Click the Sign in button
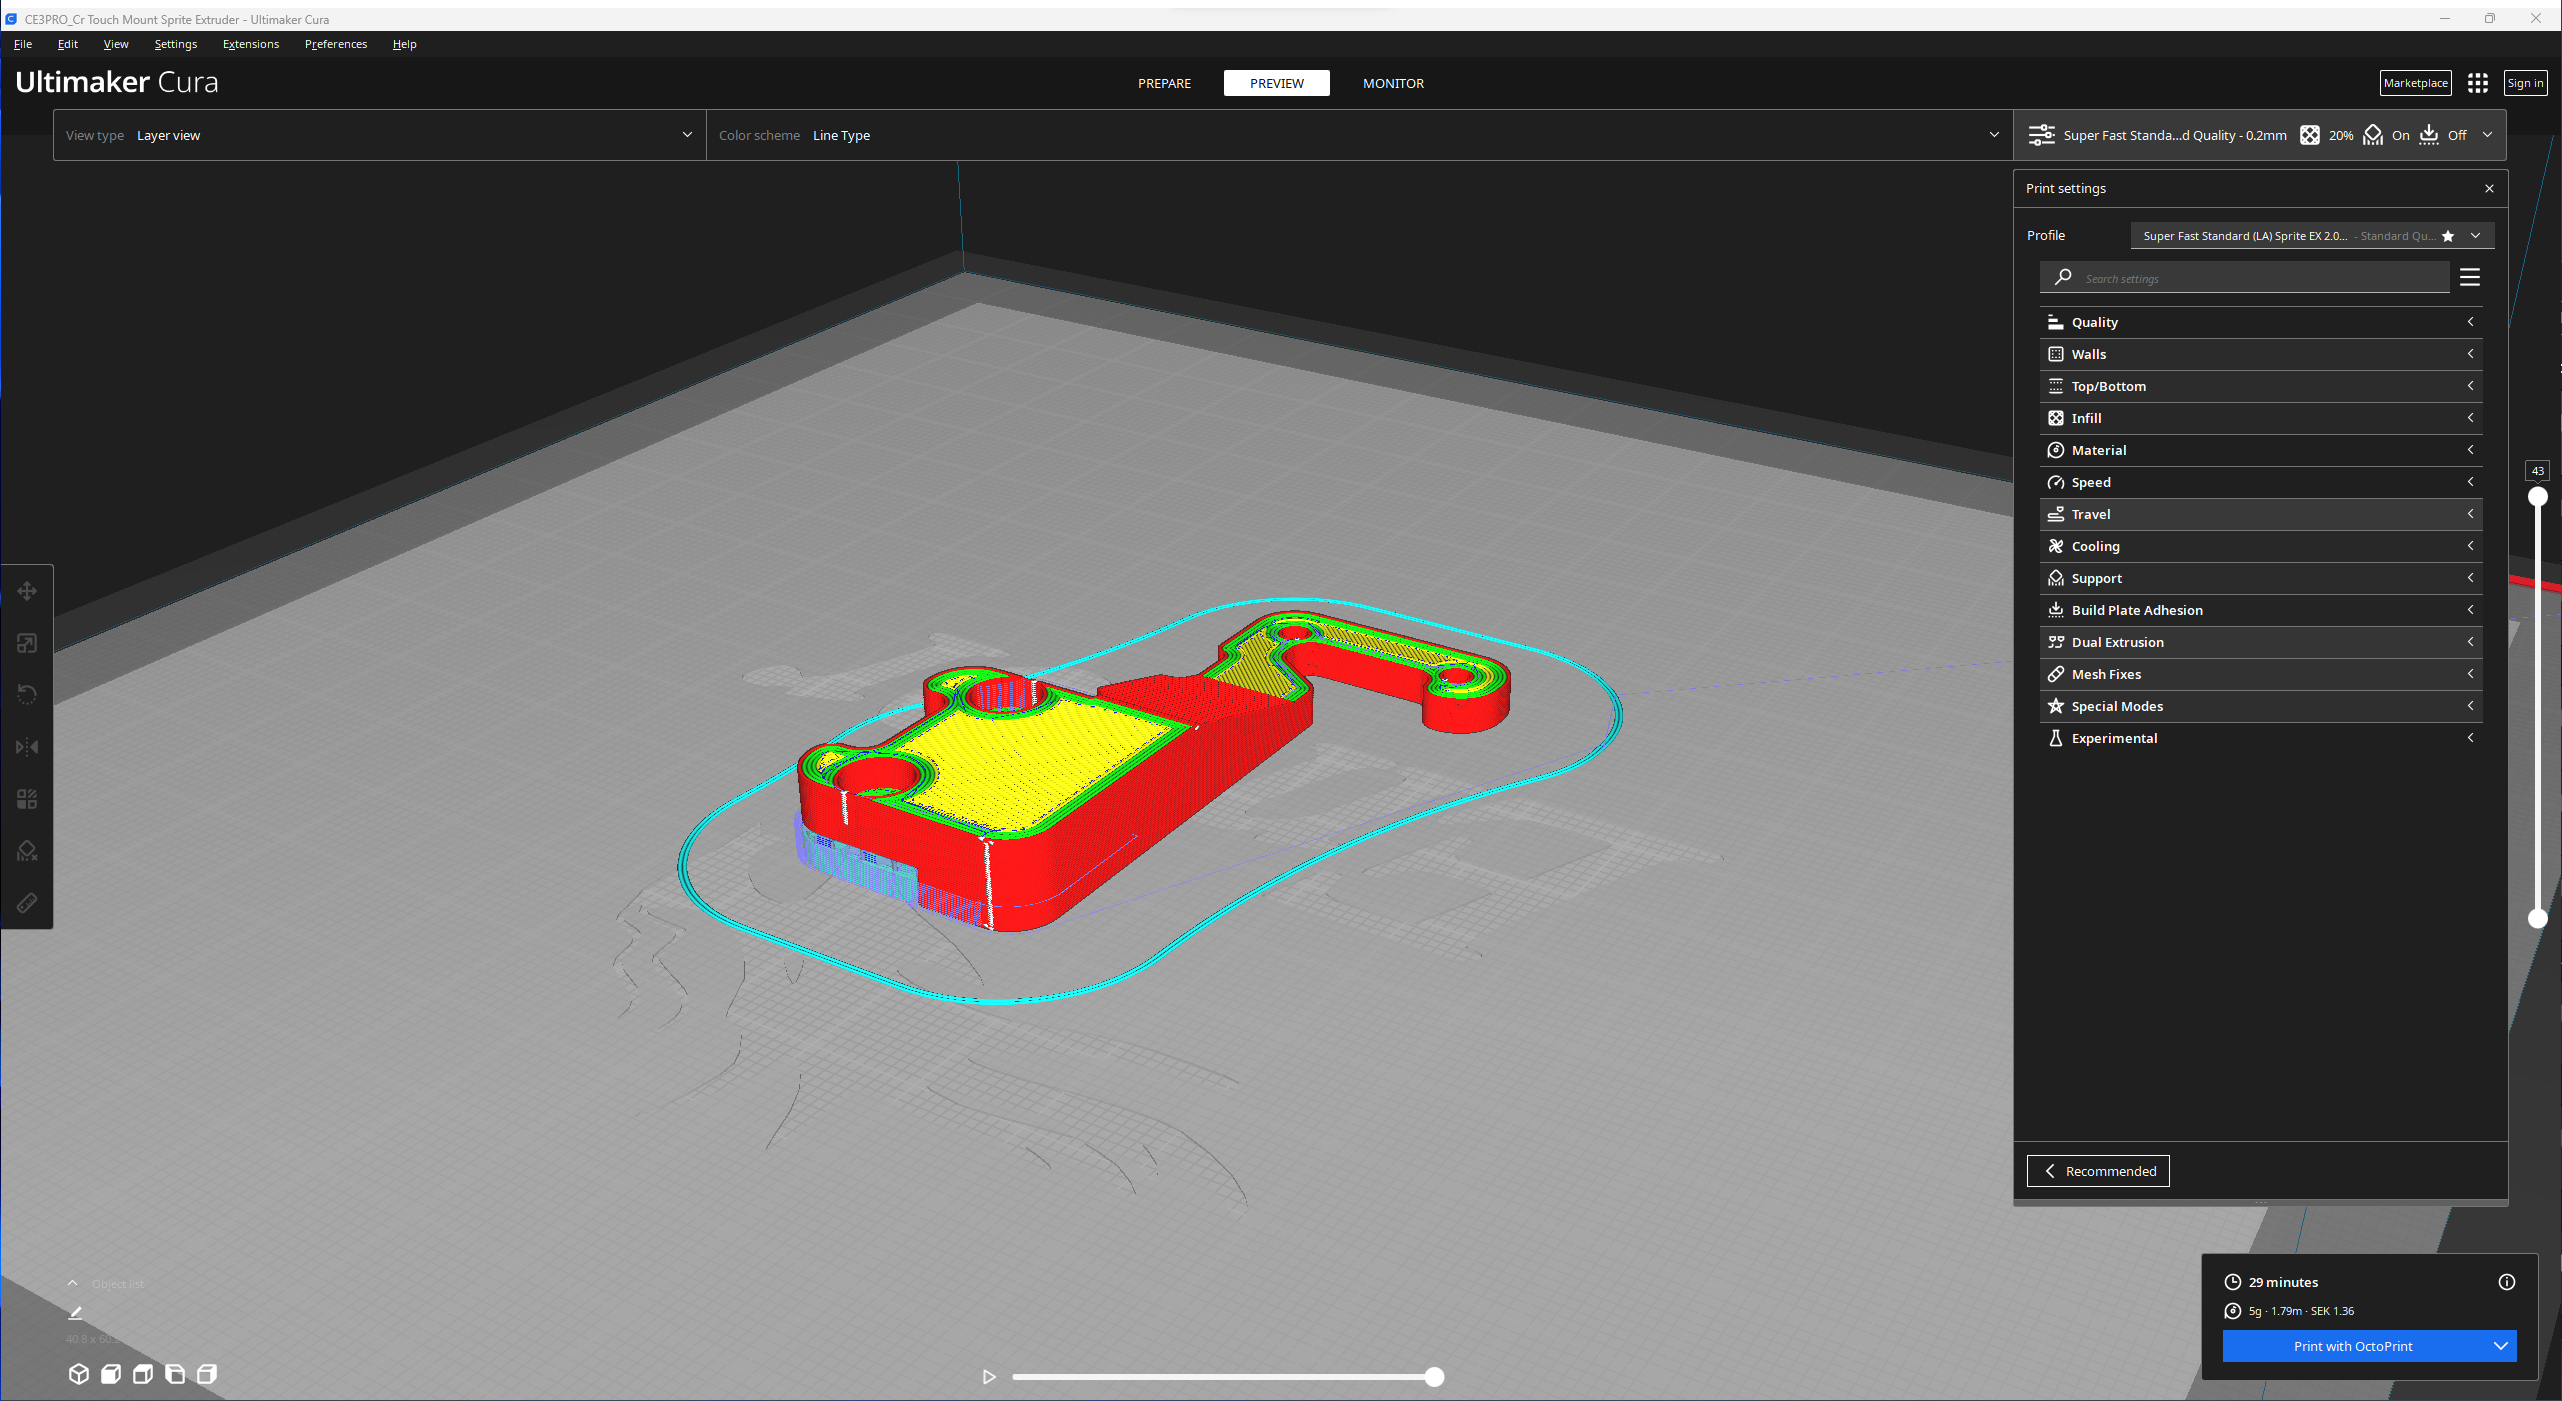Screen dimensions: 2562x1401 [2525, 83]
